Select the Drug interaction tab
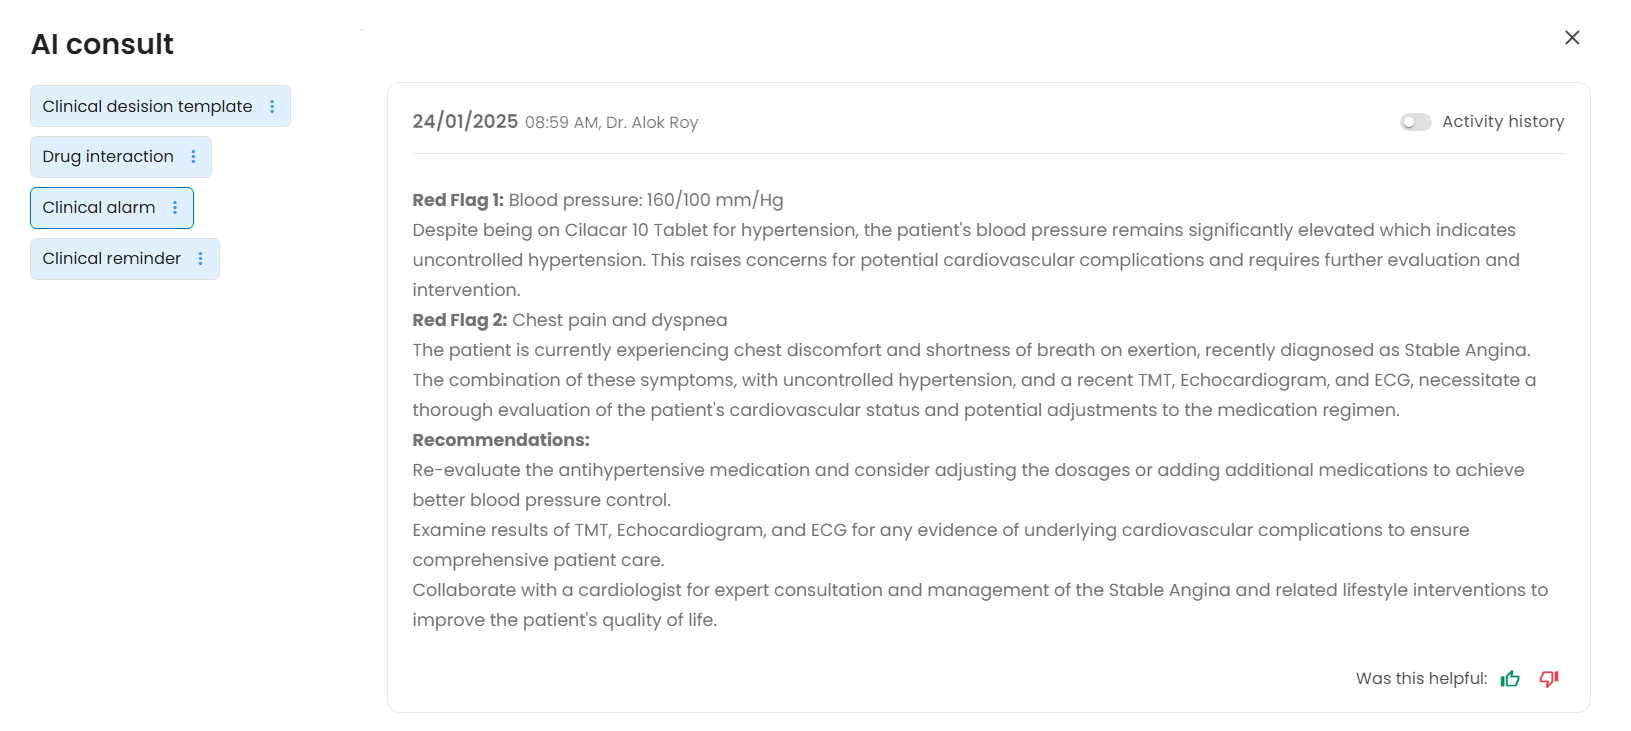This screenshot has height=731, width=1631. 108,157
